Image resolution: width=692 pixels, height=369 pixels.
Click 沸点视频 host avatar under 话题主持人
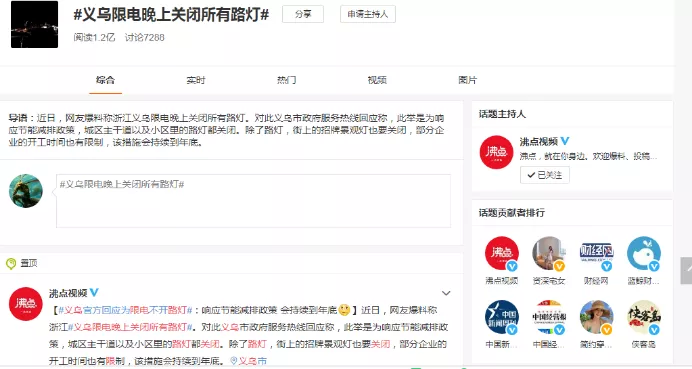pyautogui.click(x=496, y=152)
